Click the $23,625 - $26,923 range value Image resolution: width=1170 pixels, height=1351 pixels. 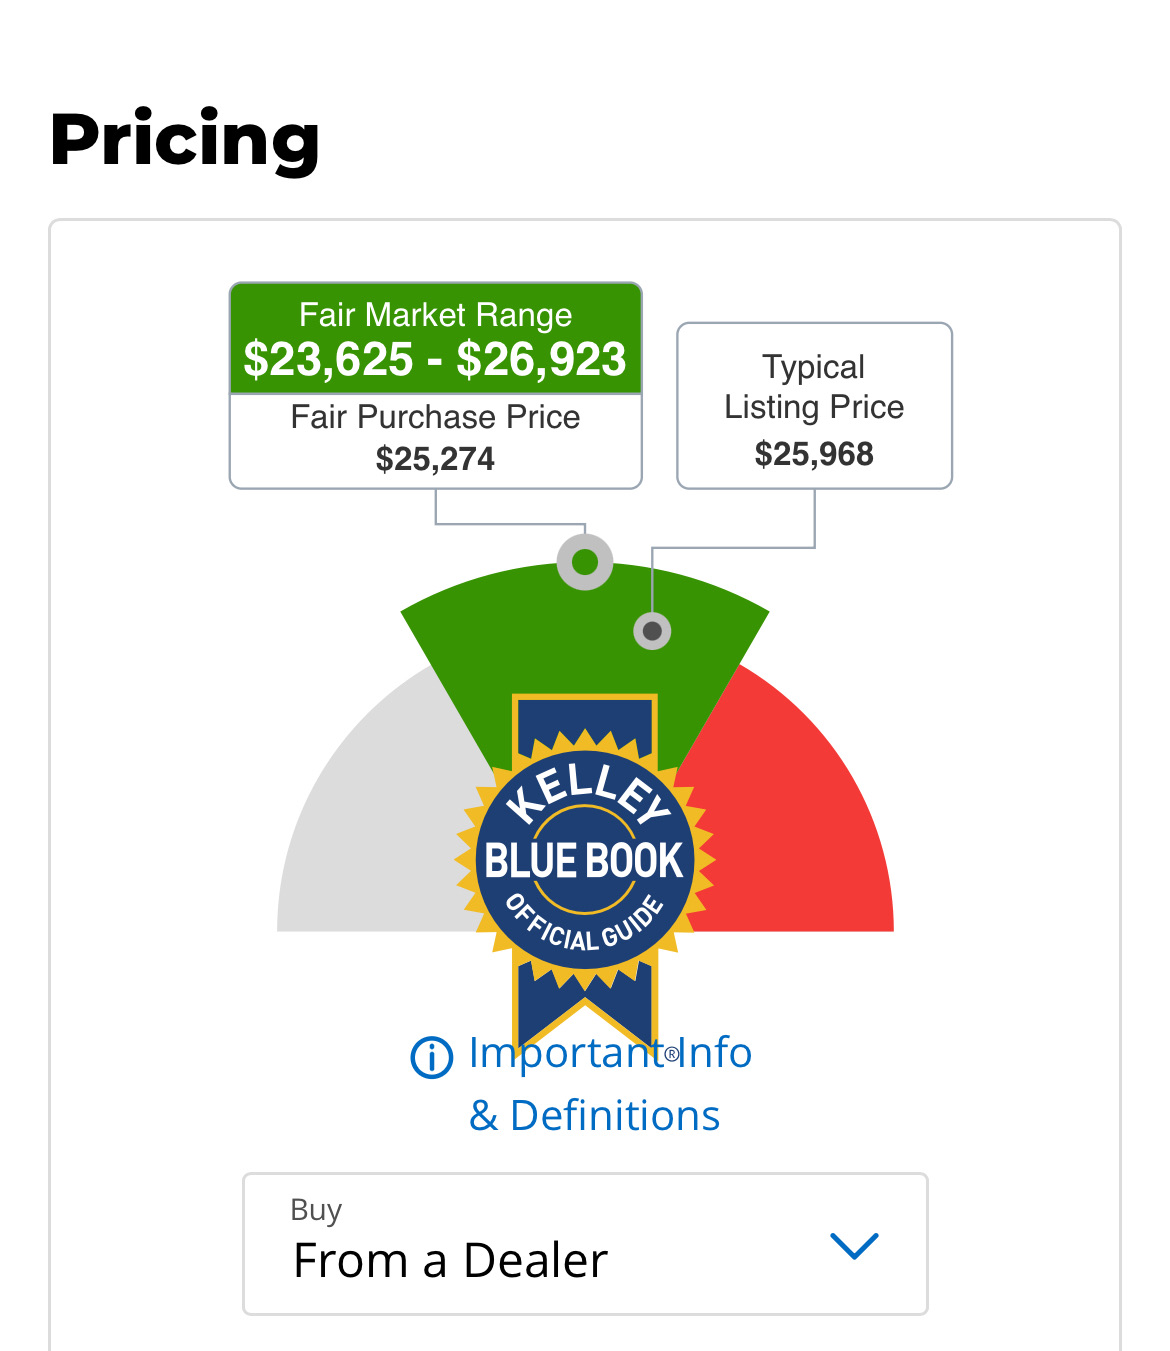pos(435,360)
